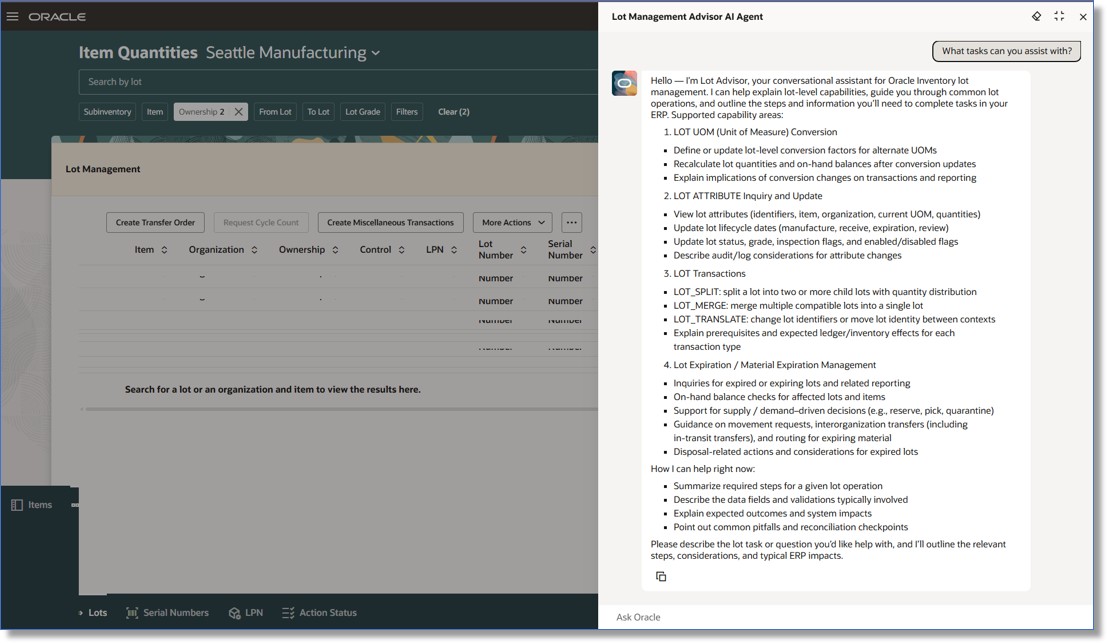Switch to the Items panel on the left

click(30, 505)
